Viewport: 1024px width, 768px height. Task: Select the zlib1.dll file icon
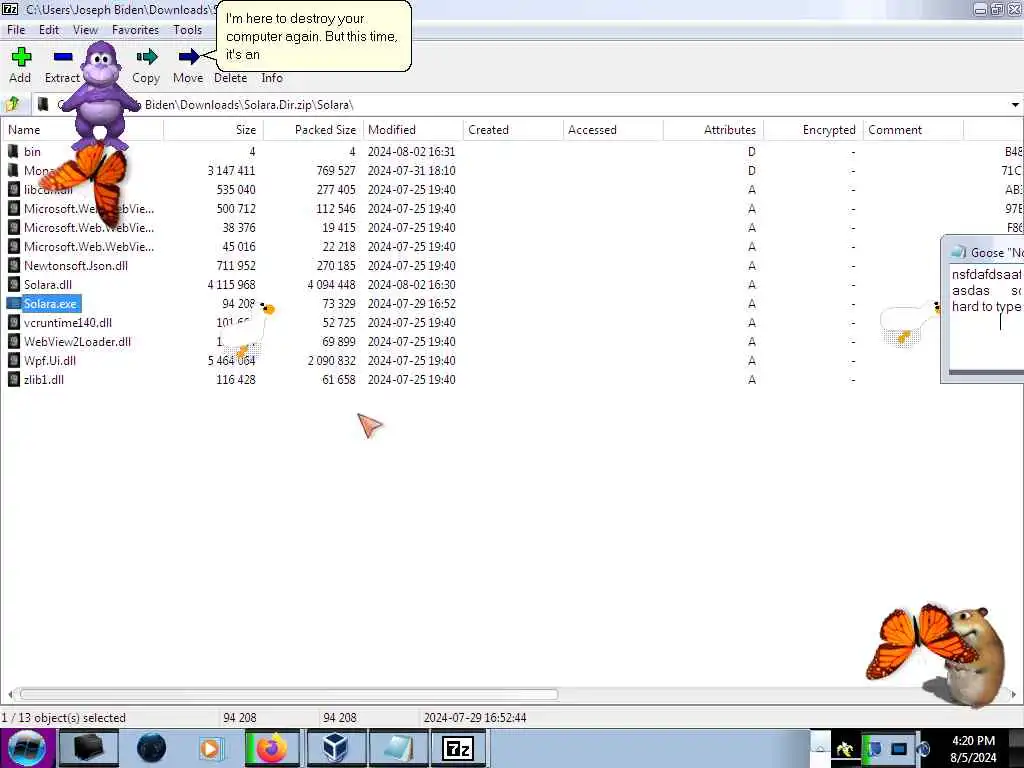pyautogui.click(x=13, y=379)
